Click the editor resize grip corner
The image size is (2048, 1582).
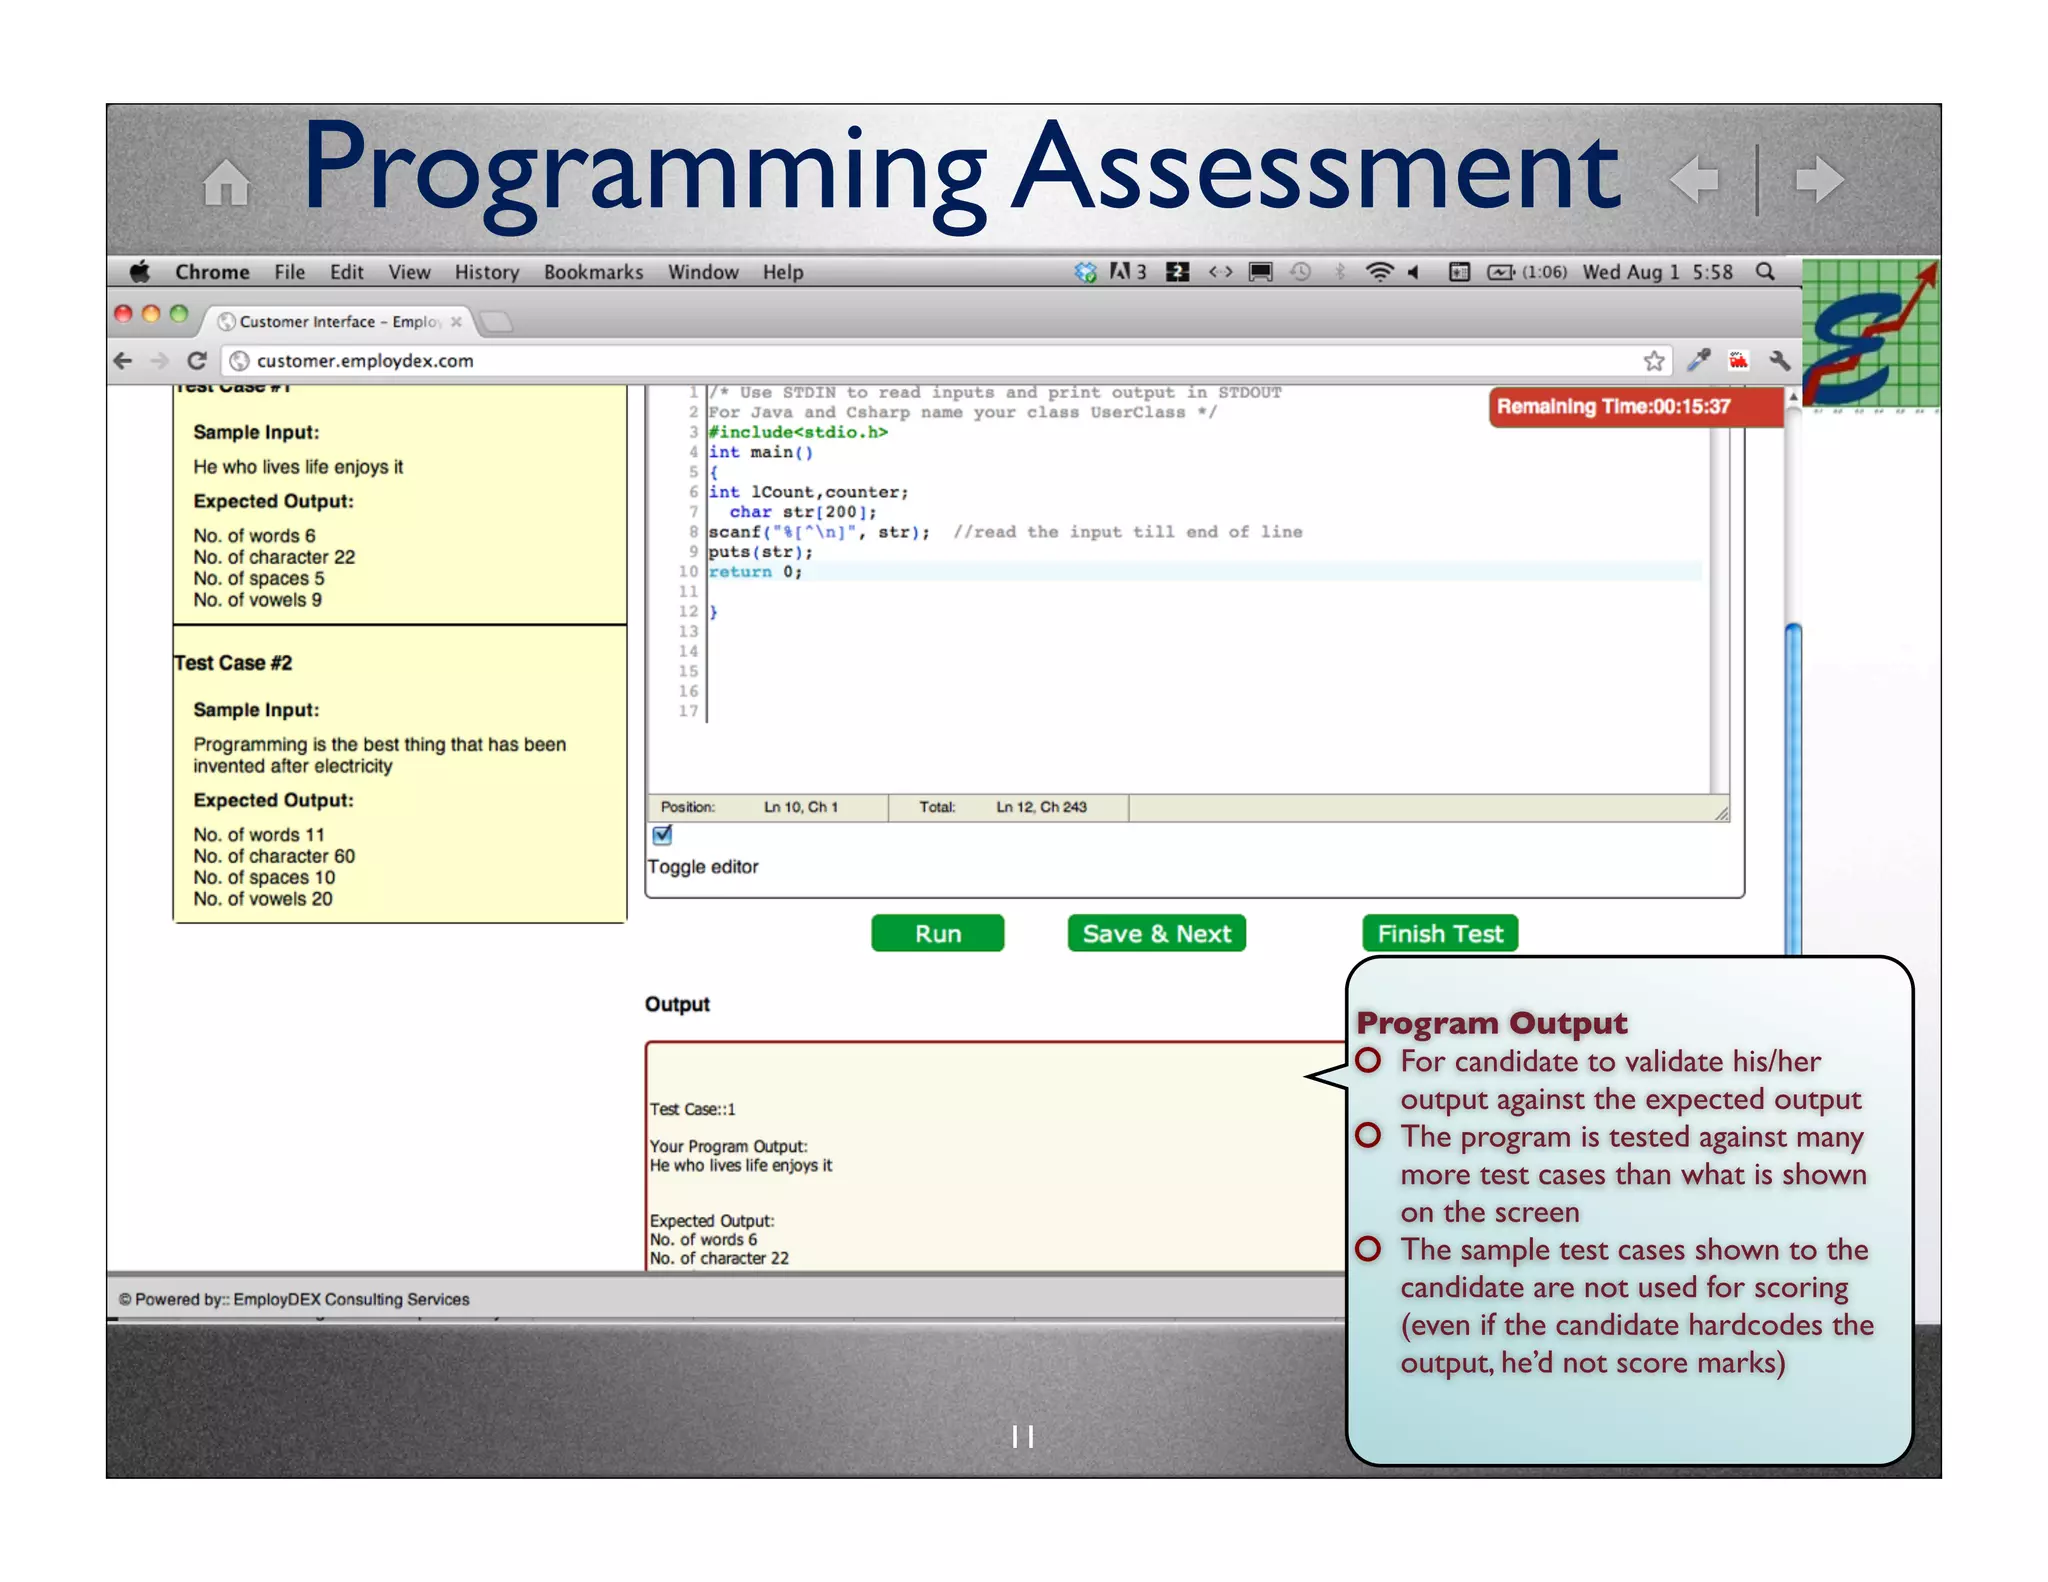point(1721,813)
